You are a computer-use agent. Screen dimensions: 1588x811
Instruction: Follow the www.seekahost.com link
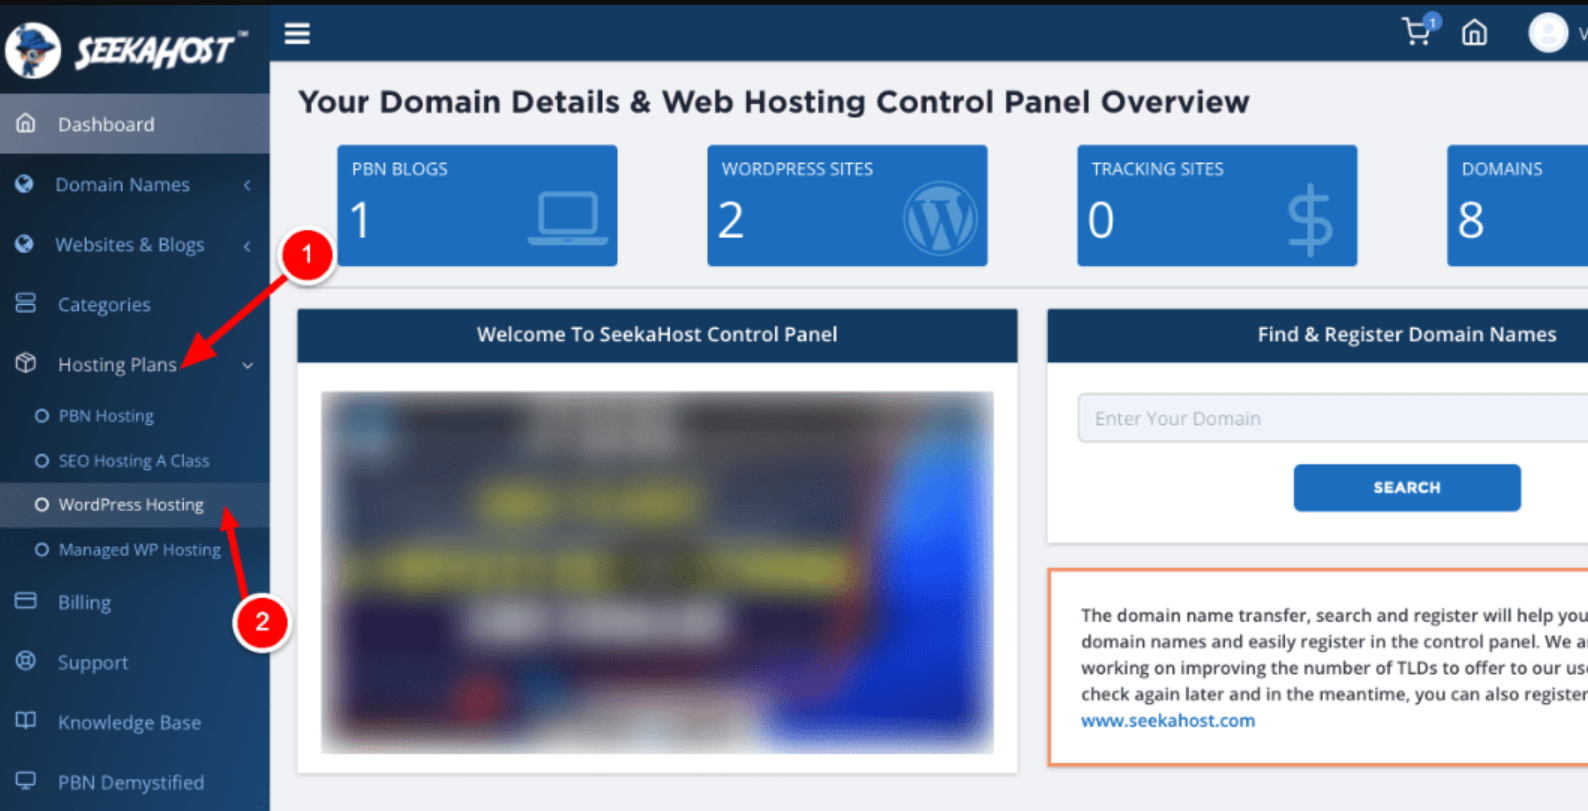coord(1167,720)
